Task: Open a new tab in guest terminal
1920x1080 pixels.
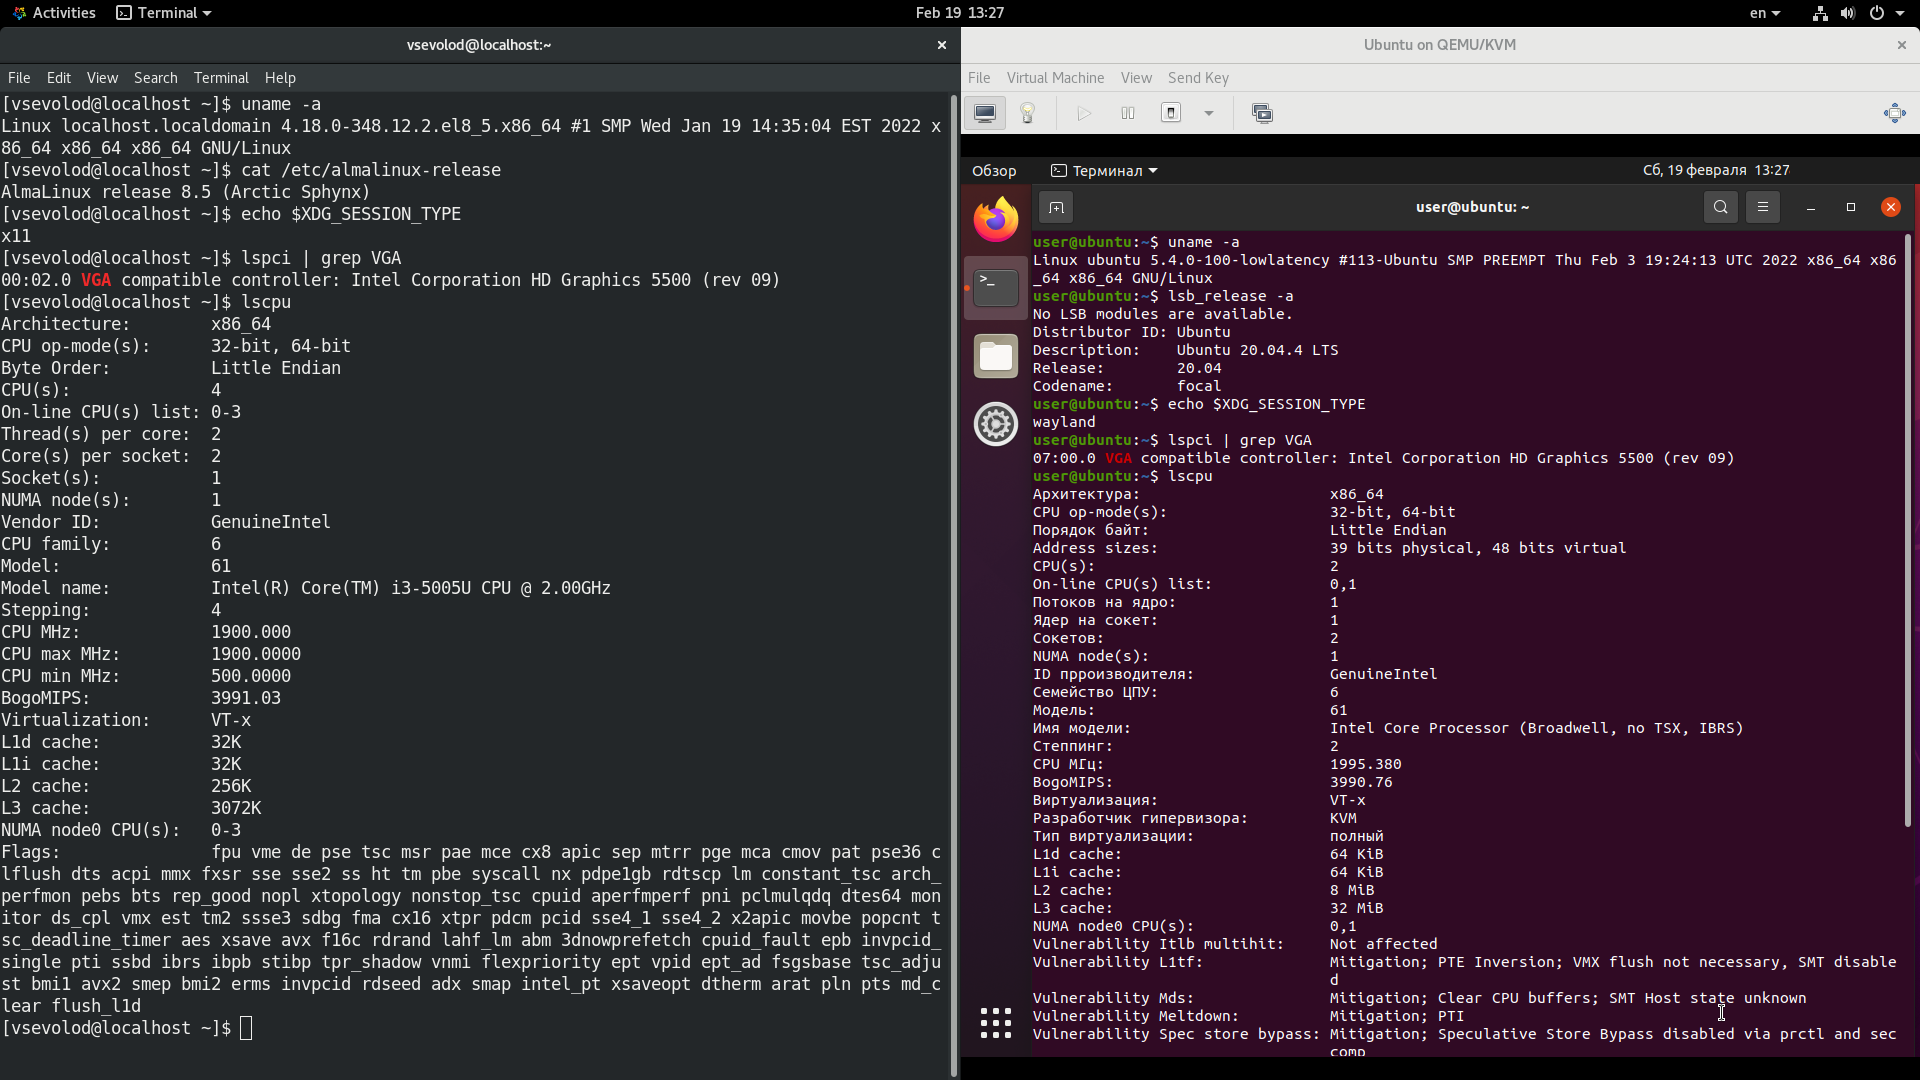Action: click(x=1056, y=207)
